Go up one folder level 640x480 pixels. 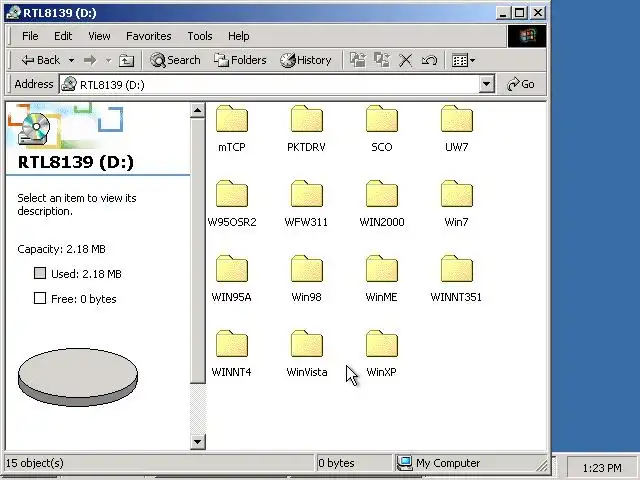coord(126,60)
